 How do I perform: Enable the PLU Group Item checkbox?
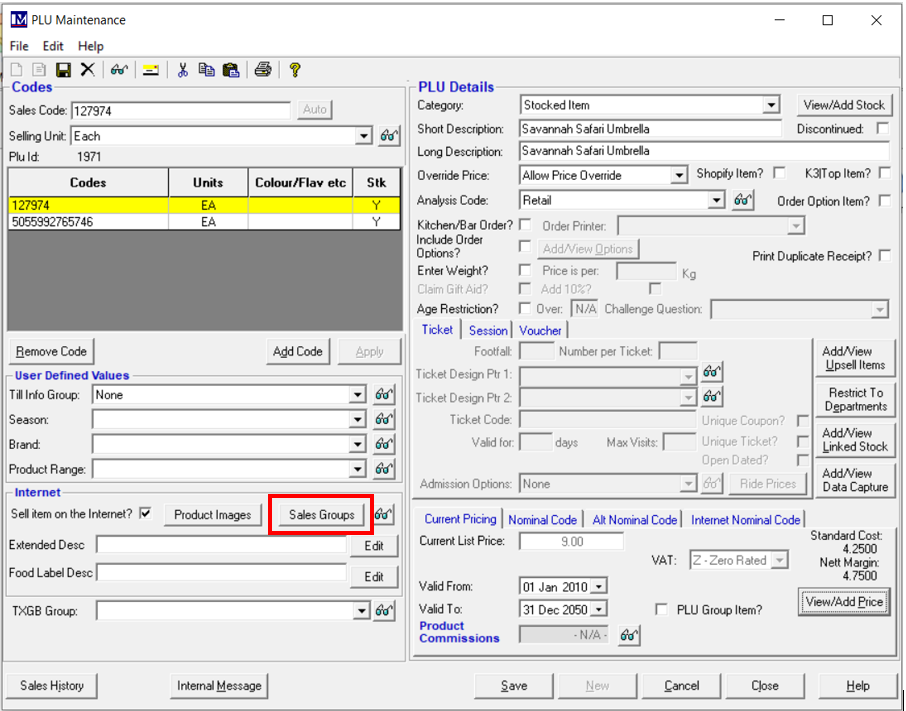661,610
